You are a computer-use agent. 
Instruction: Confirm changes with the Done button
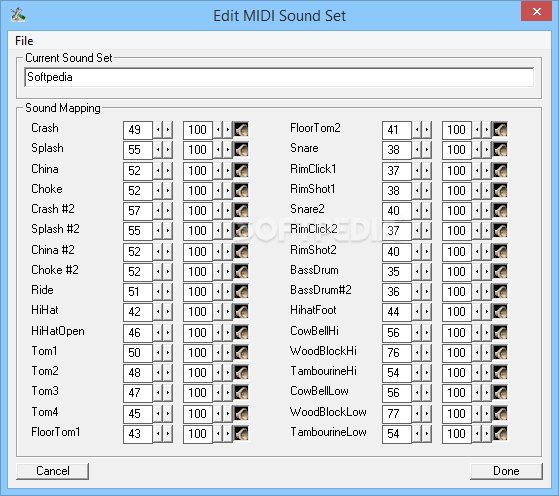[x=506, y=471]
